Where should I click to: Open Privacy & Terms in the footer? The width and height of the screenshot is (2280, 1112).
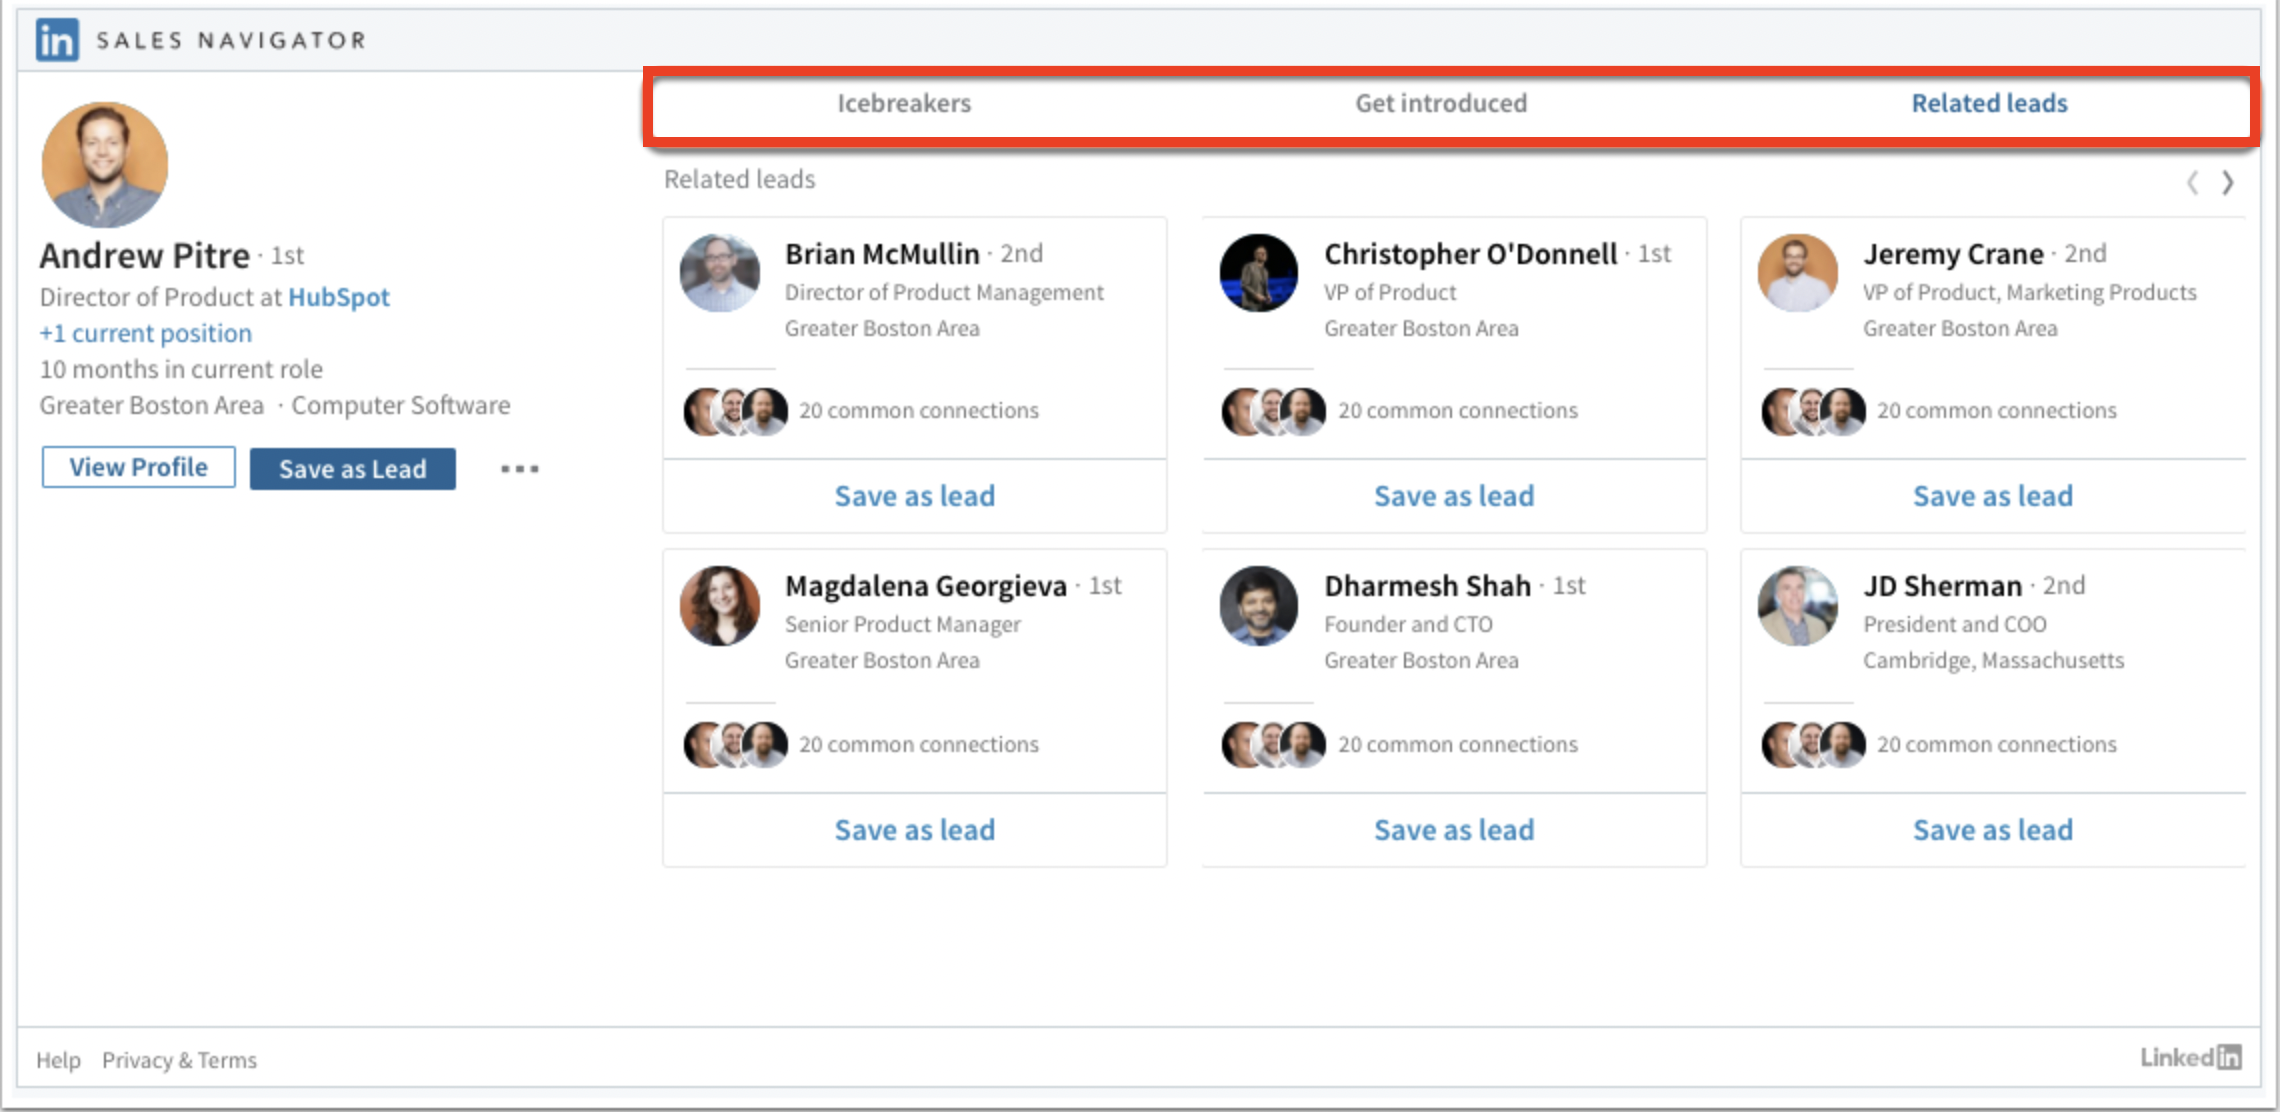point(179,1060)
